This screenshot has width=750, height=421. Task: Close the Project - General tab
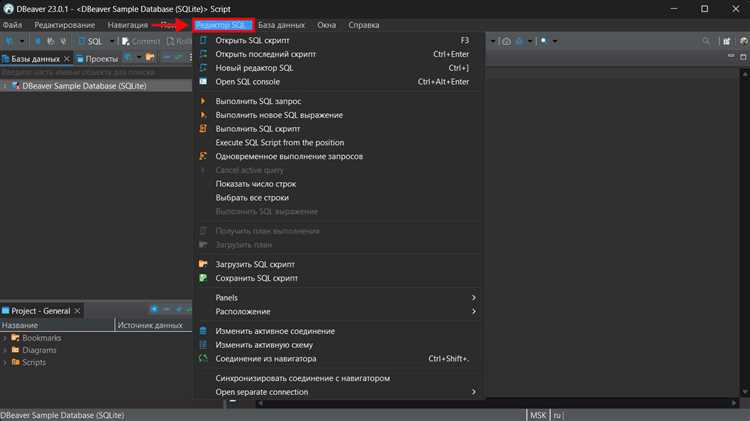[77, 311]
